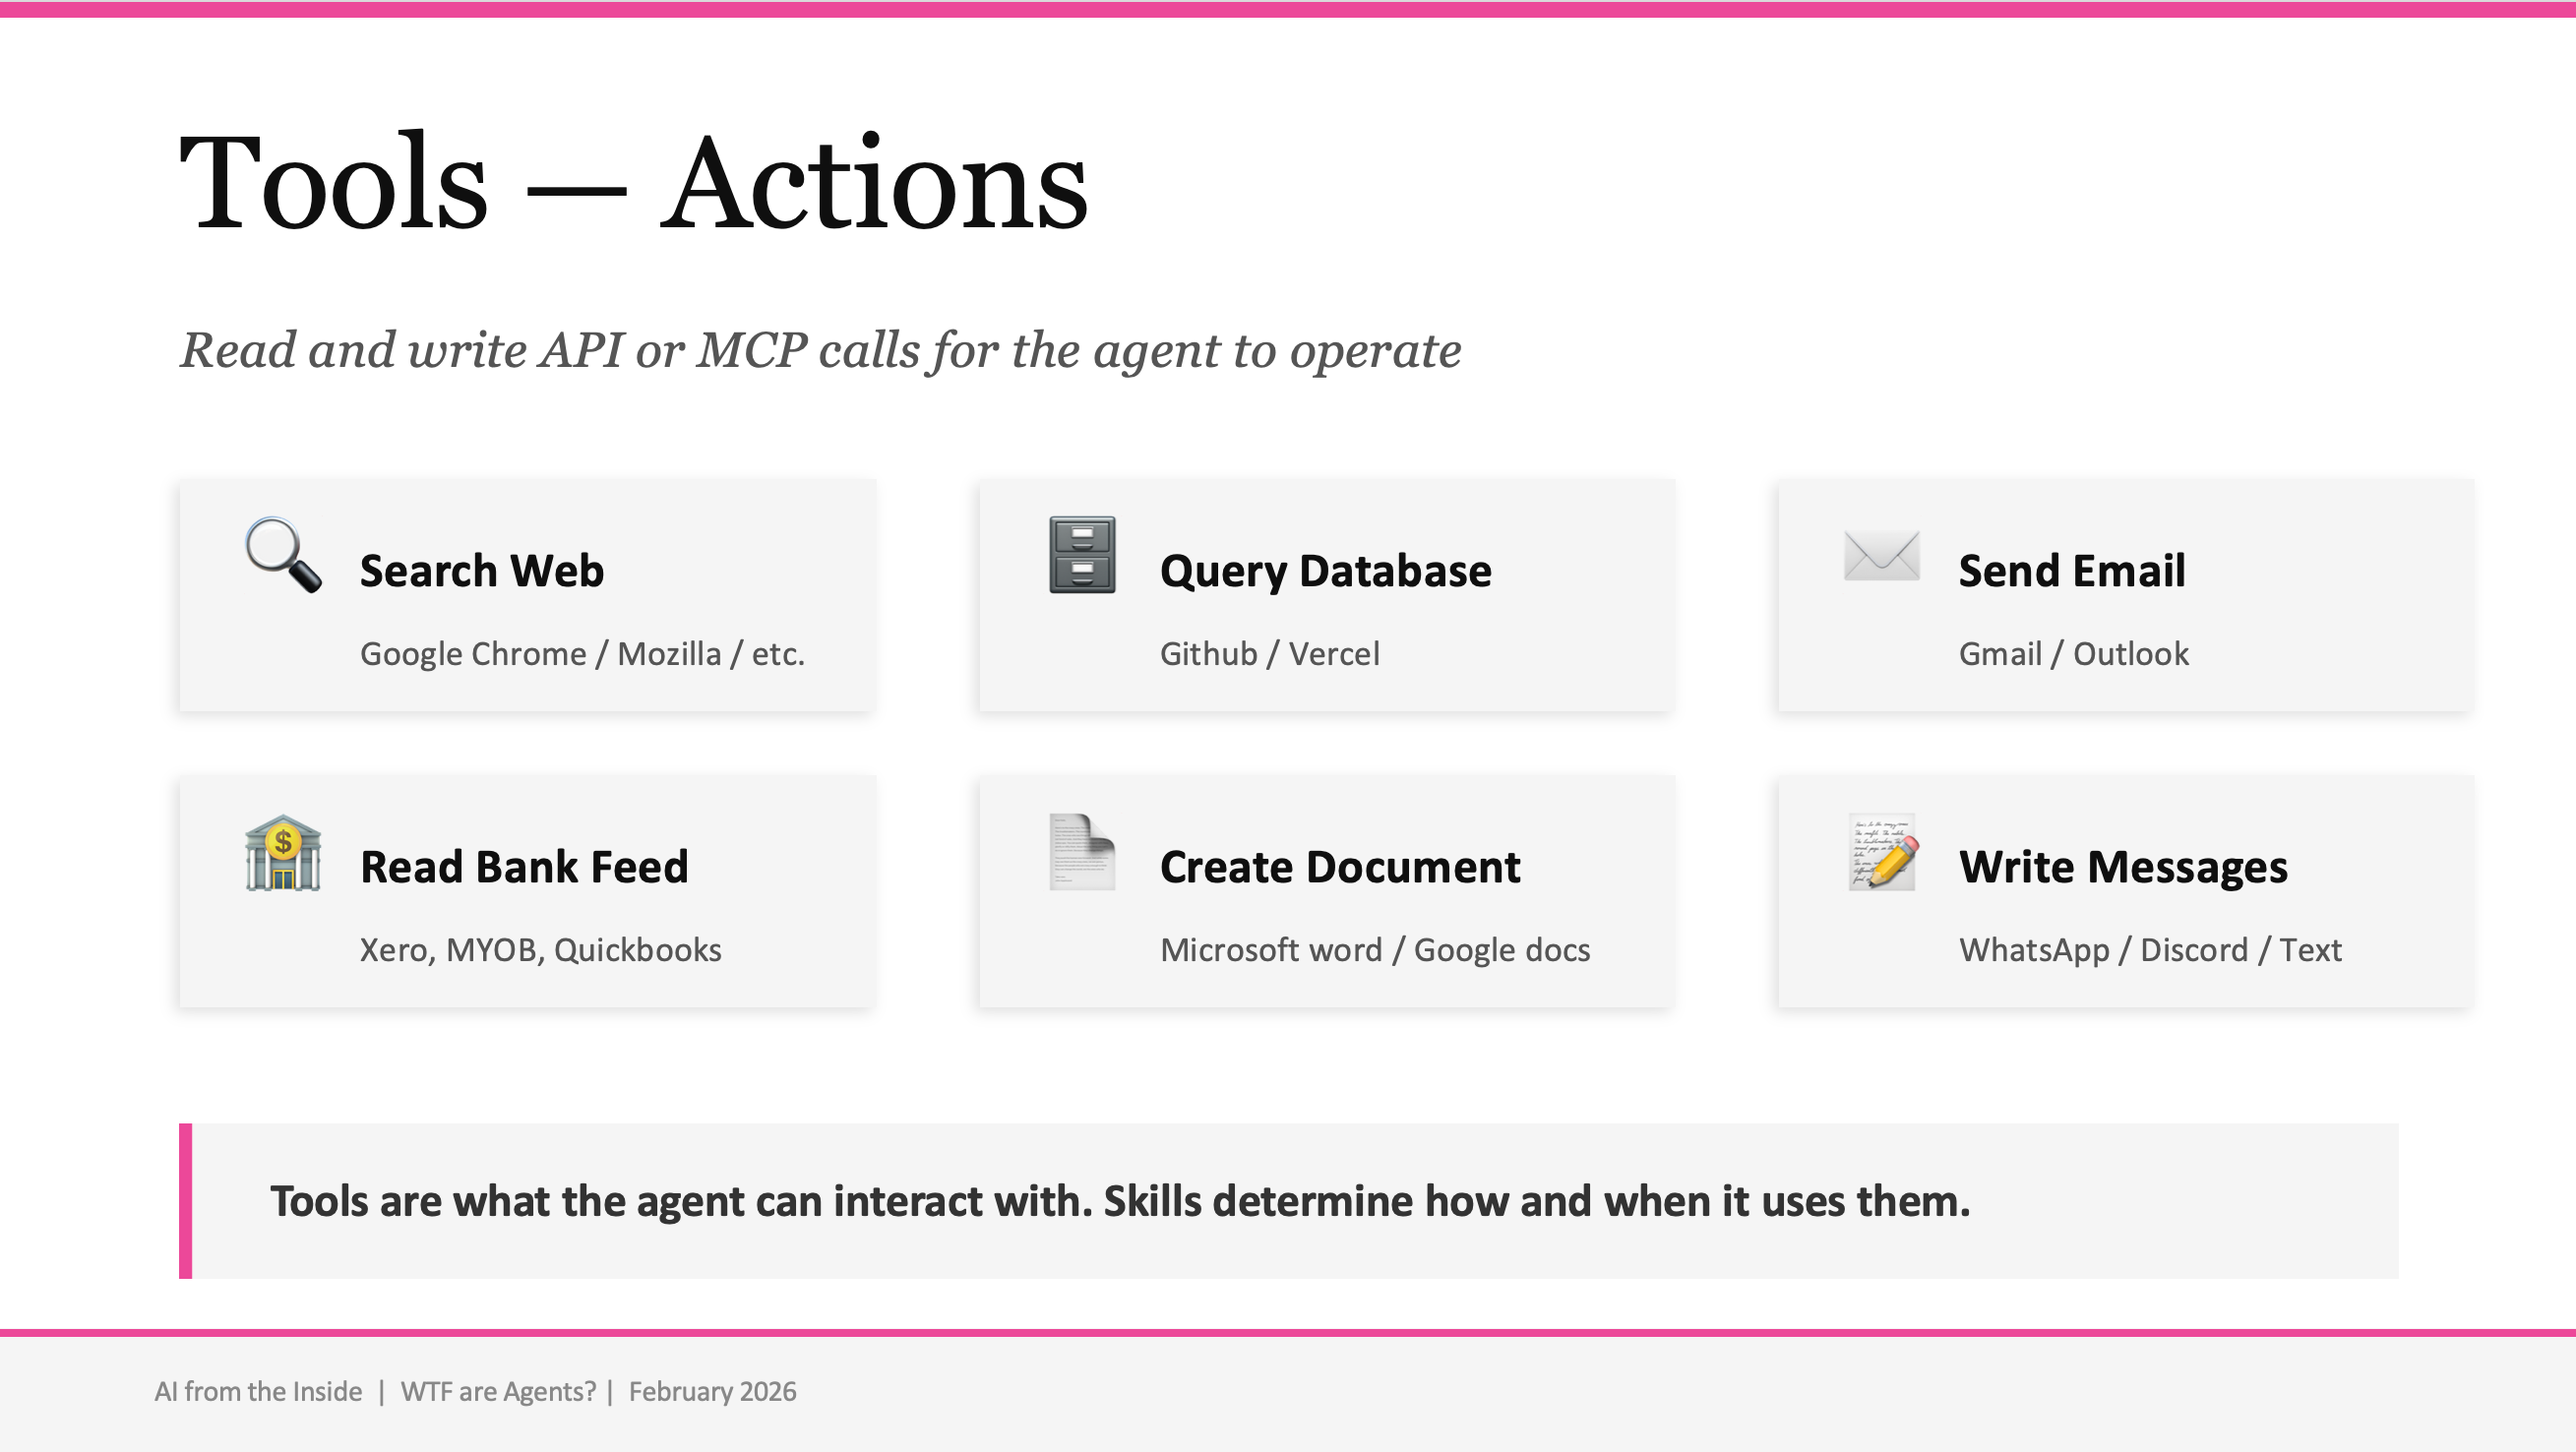Click the February 2026 footer text
Screen dimensions: 2576x1452
712,1391
